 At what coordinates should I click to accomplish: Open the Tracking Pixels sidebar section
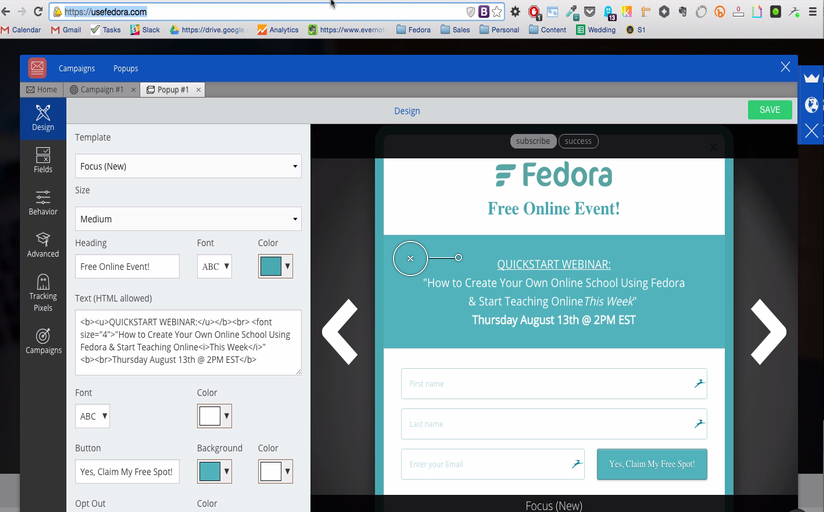coord(43,292)
